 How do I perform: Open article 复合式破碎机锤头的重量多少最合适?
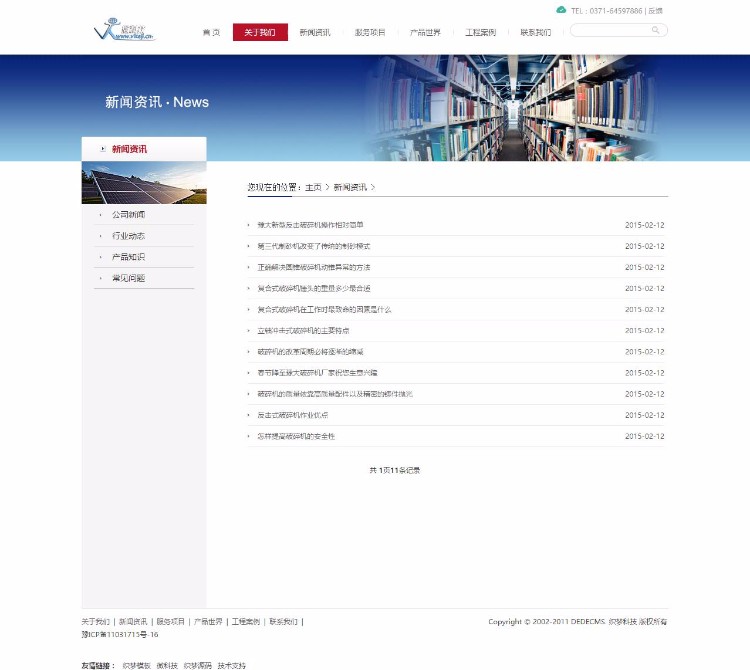[314, 288]
